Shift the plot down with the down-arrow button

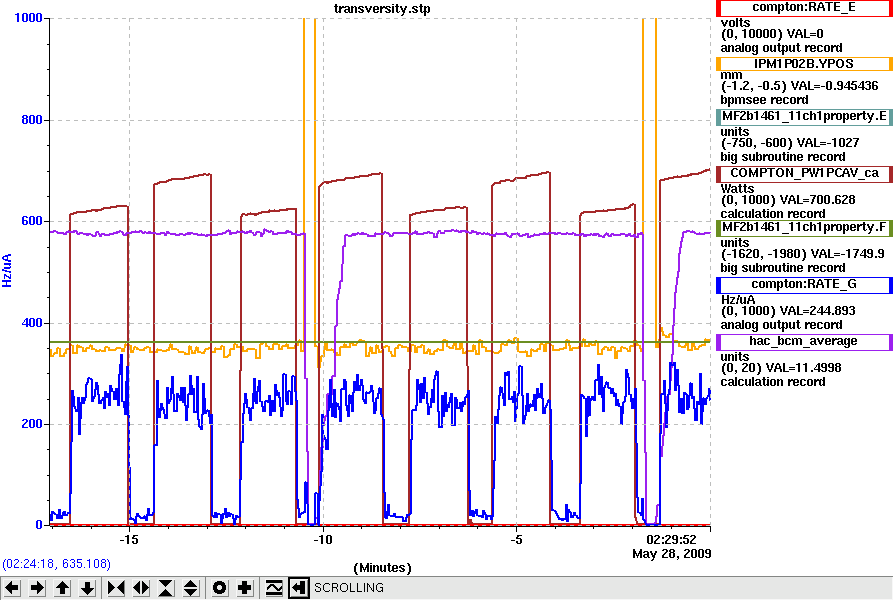(x=87, y=587)
